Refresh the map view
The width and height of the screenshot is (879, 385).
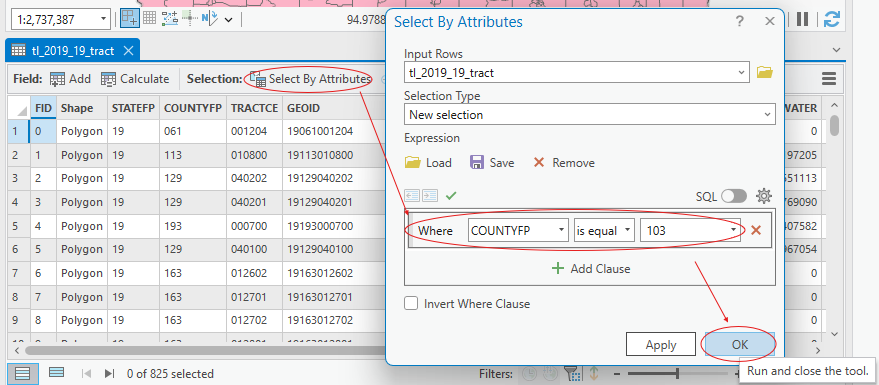tap(831, 20)
